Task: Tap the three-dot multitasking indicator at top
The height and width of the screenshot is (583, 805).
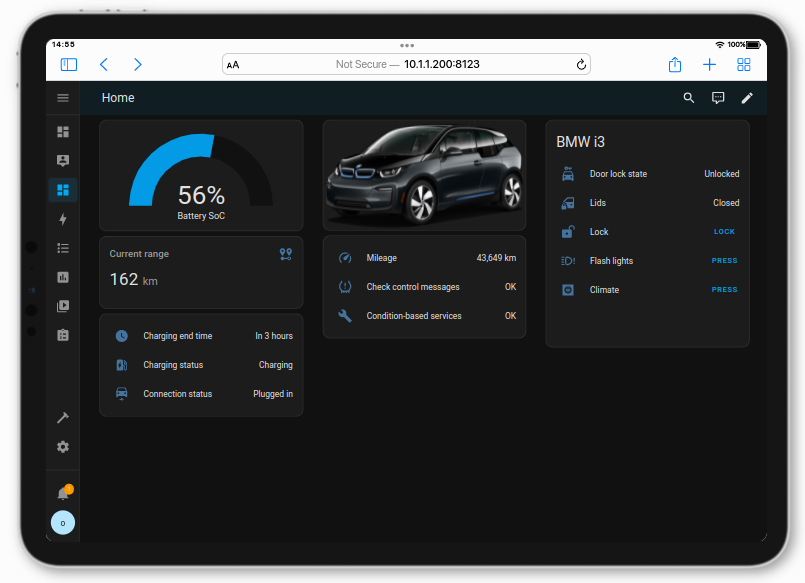Action: [407, 46]
